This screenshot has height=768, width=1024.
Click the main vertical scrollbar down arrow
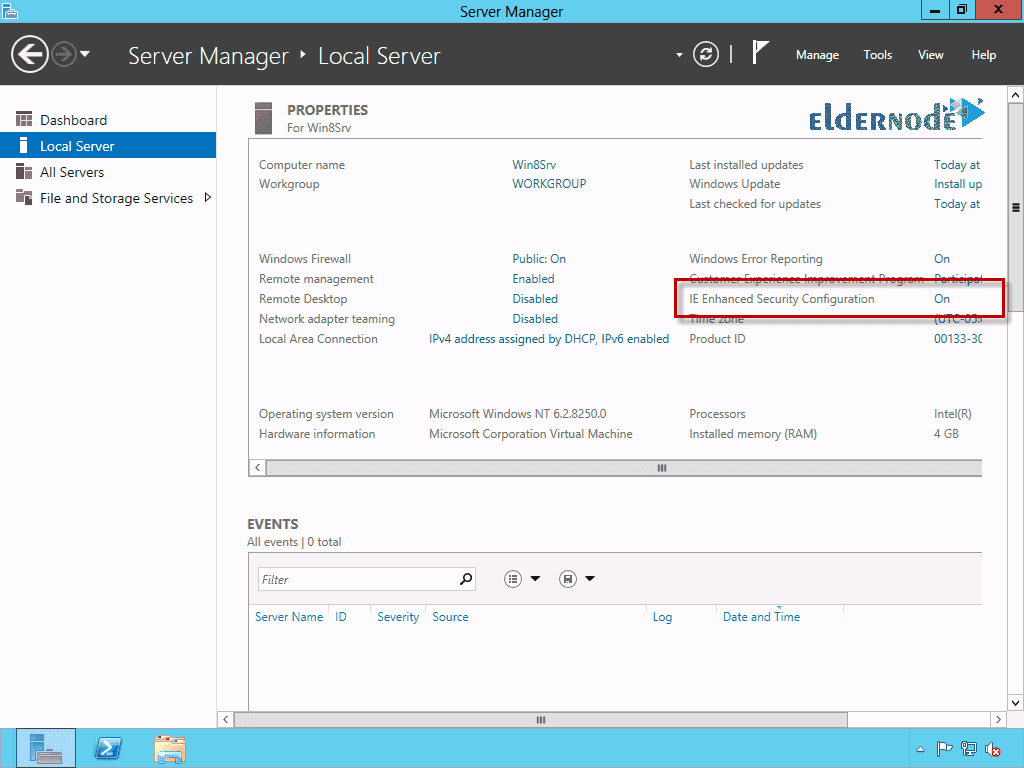[x=1016, y=703]
